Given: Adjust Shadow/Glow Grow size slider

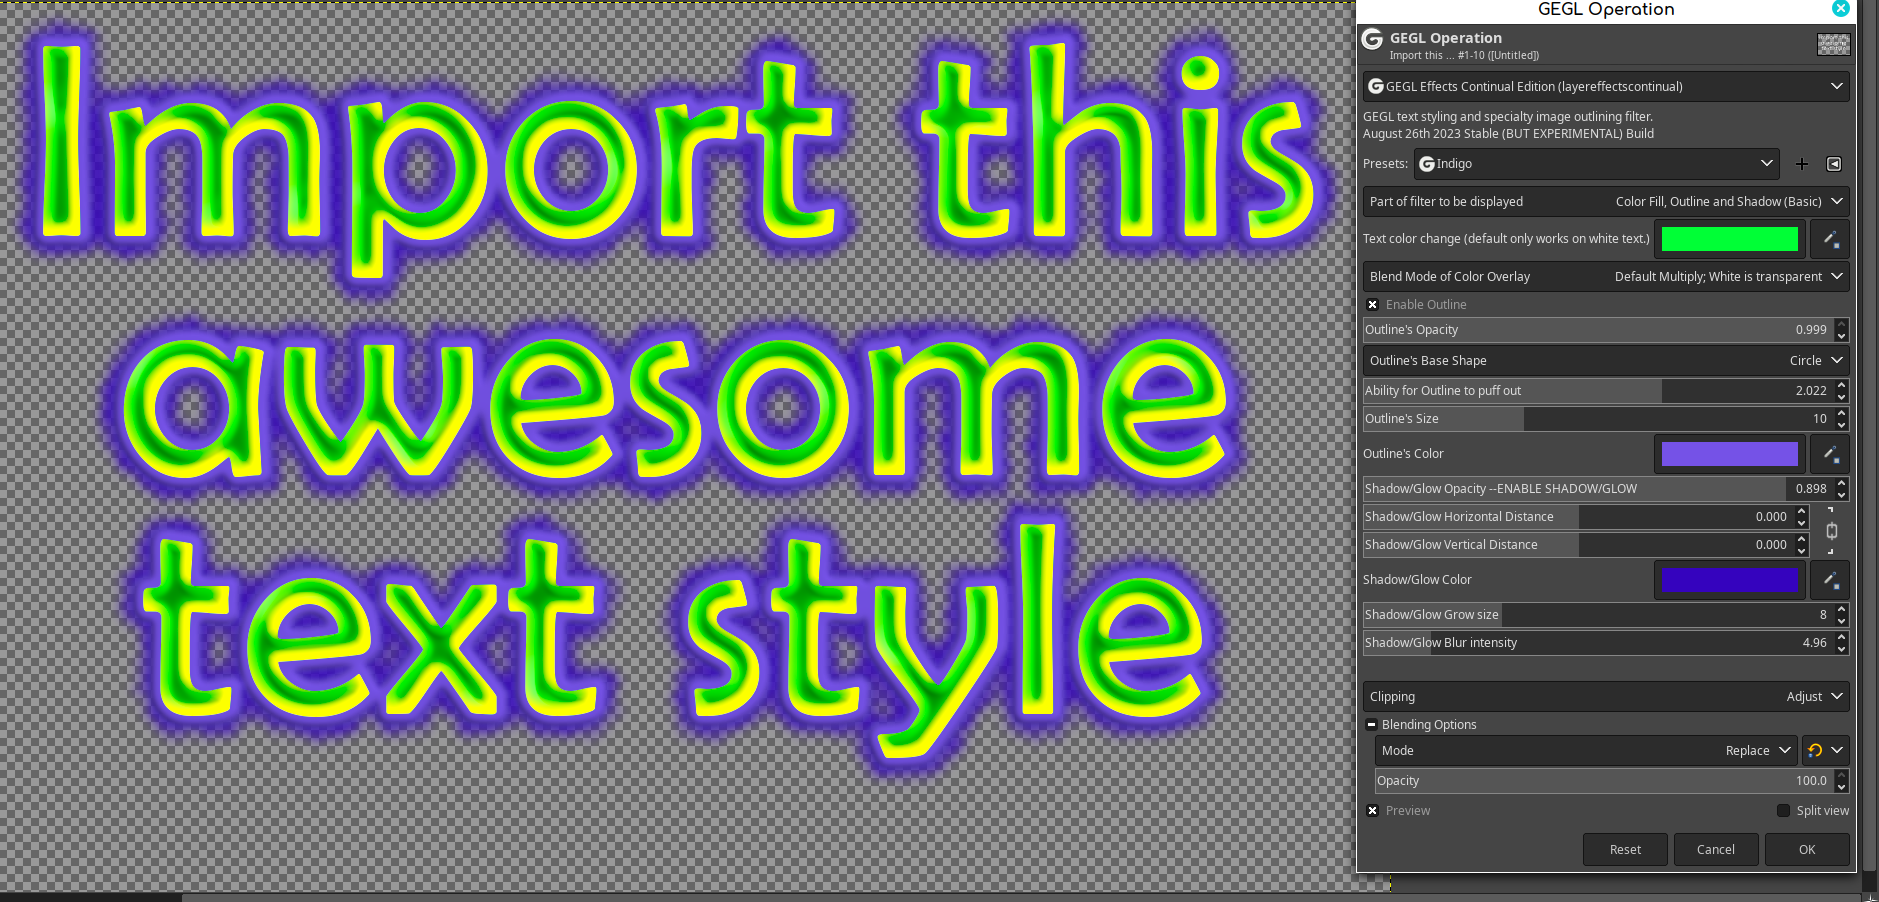Looking at the screenshot, I should 1598,615.
